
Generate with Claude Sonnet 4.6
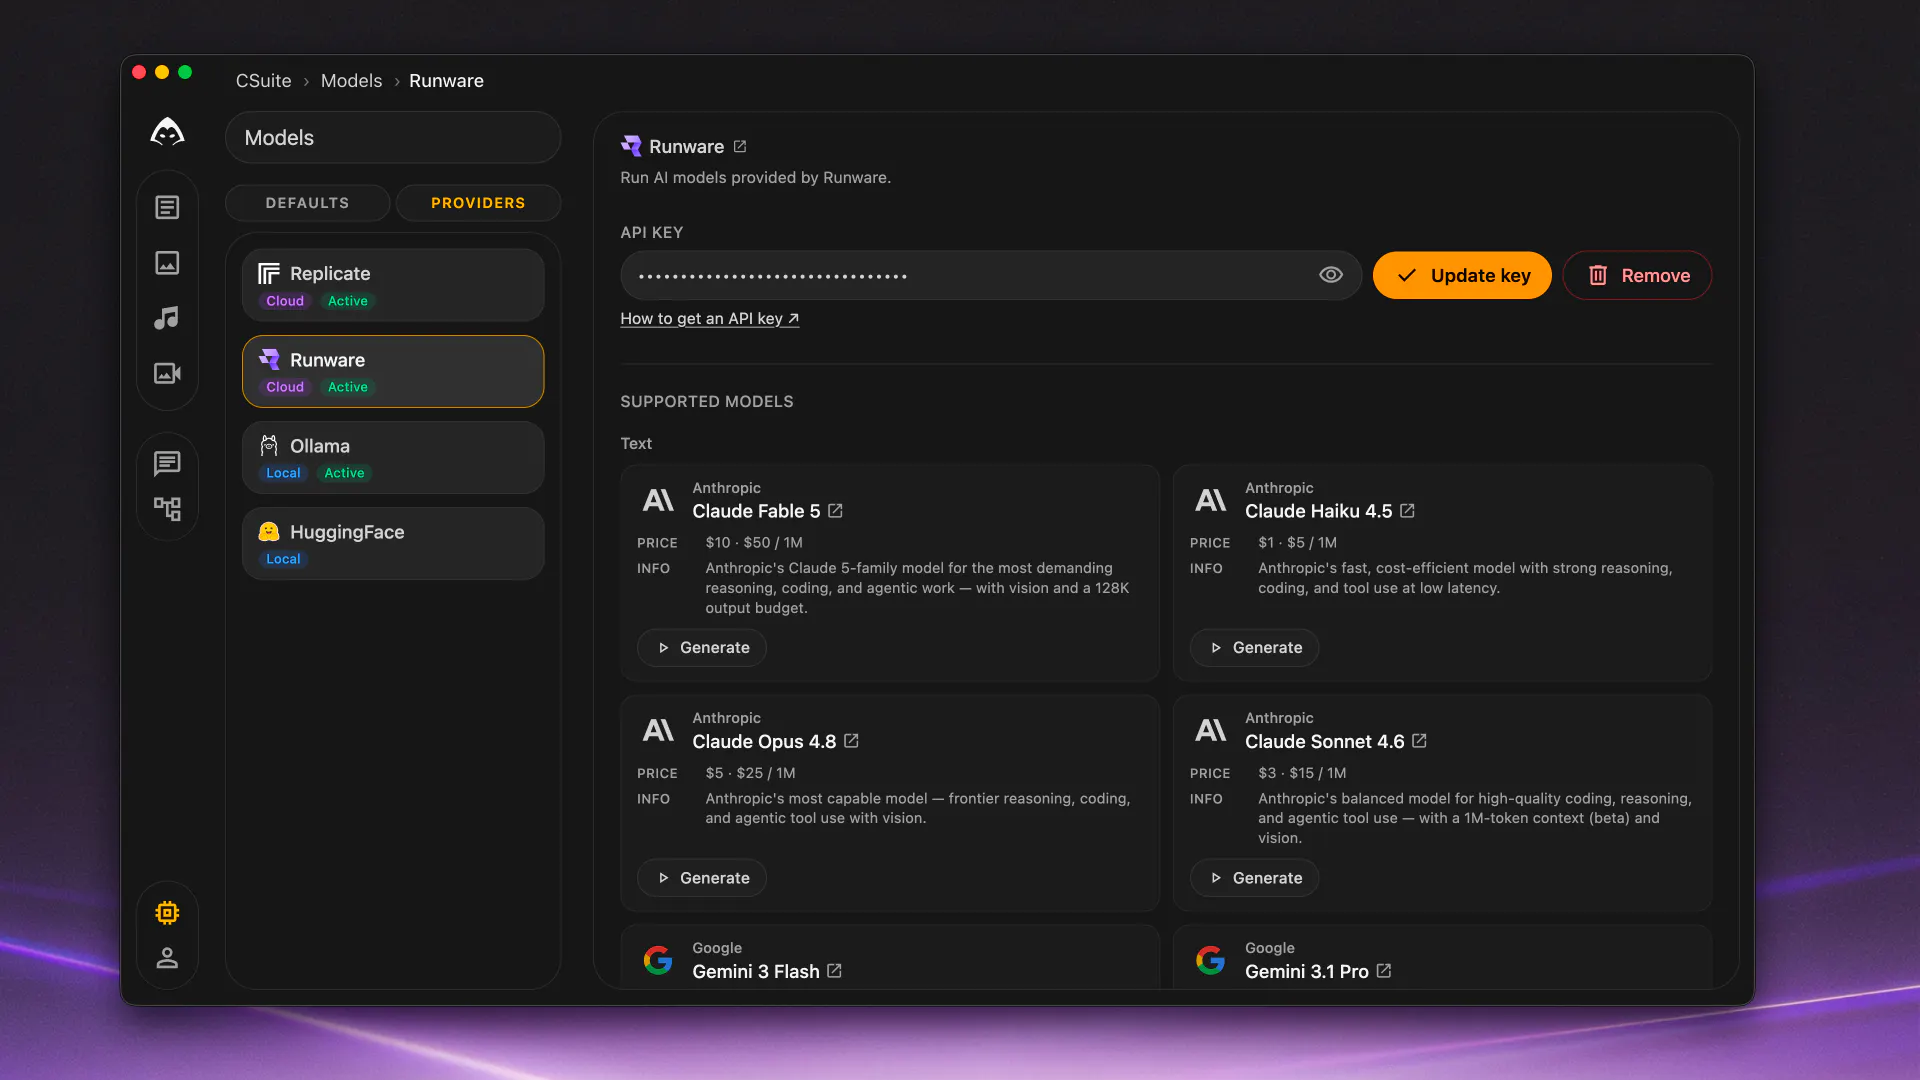point(1254,878)
